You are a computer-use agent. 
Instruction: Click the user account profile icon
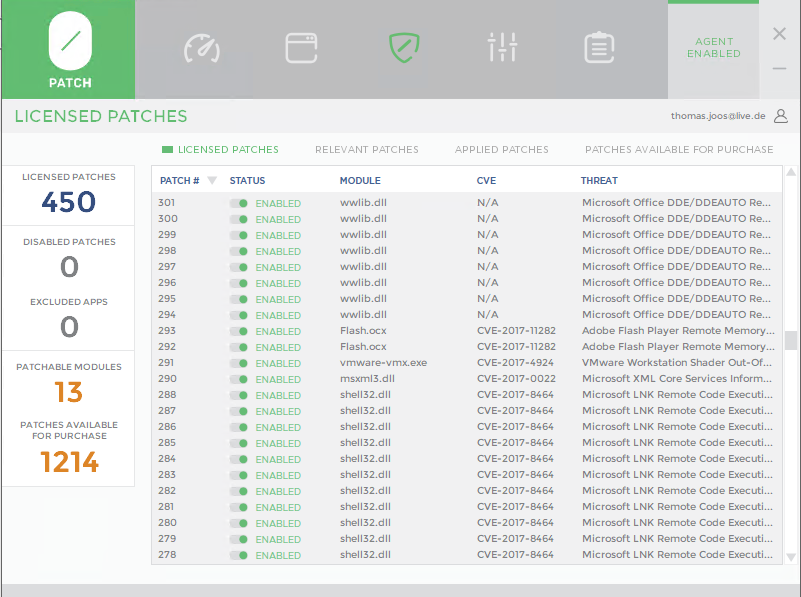(x=781, y=116)
